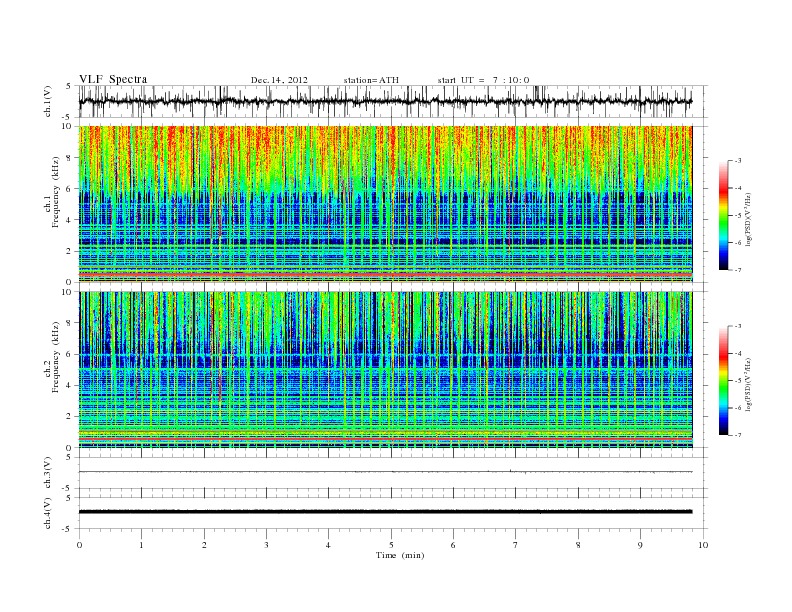
Task: Click the "Time (min)" x-axis label
Action: click(x=400, y=555)
